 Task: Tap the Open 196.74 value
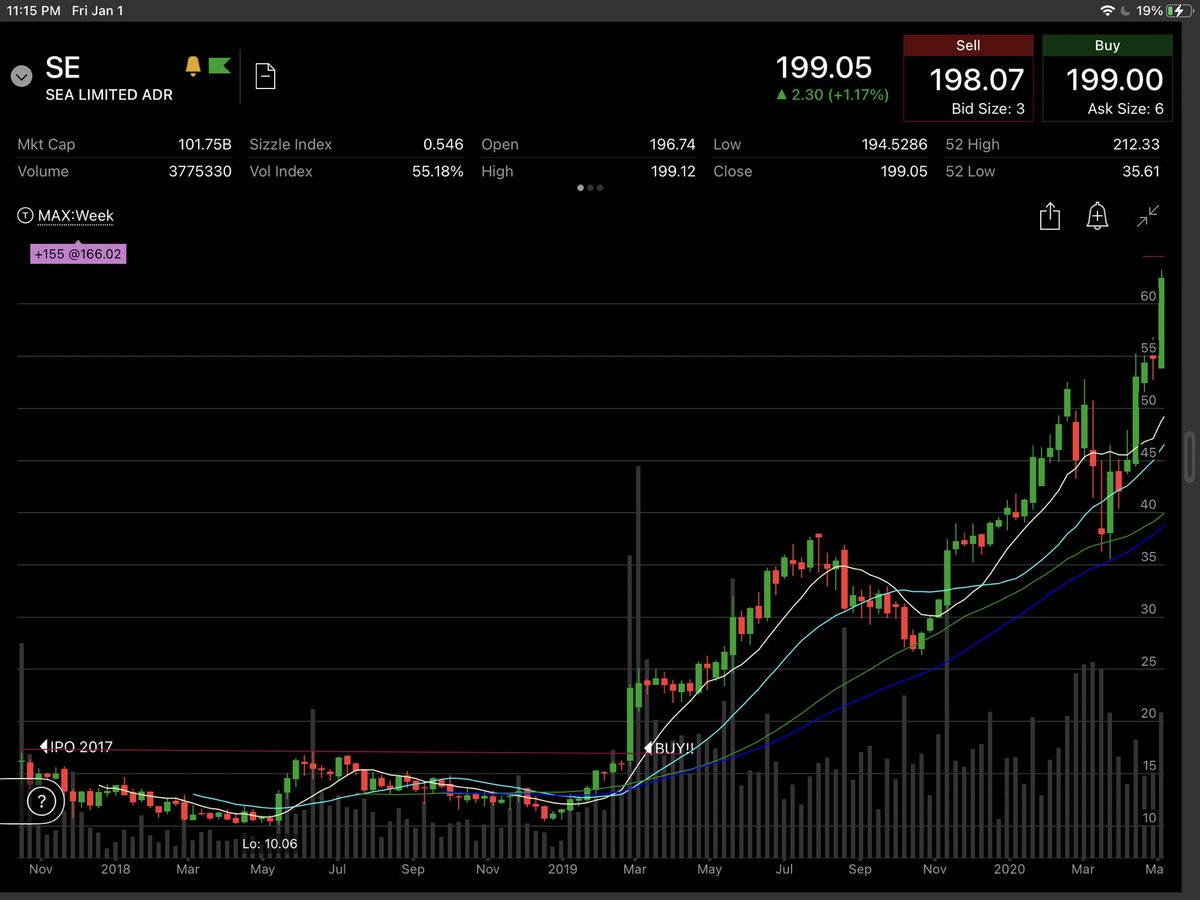[673, 144]
